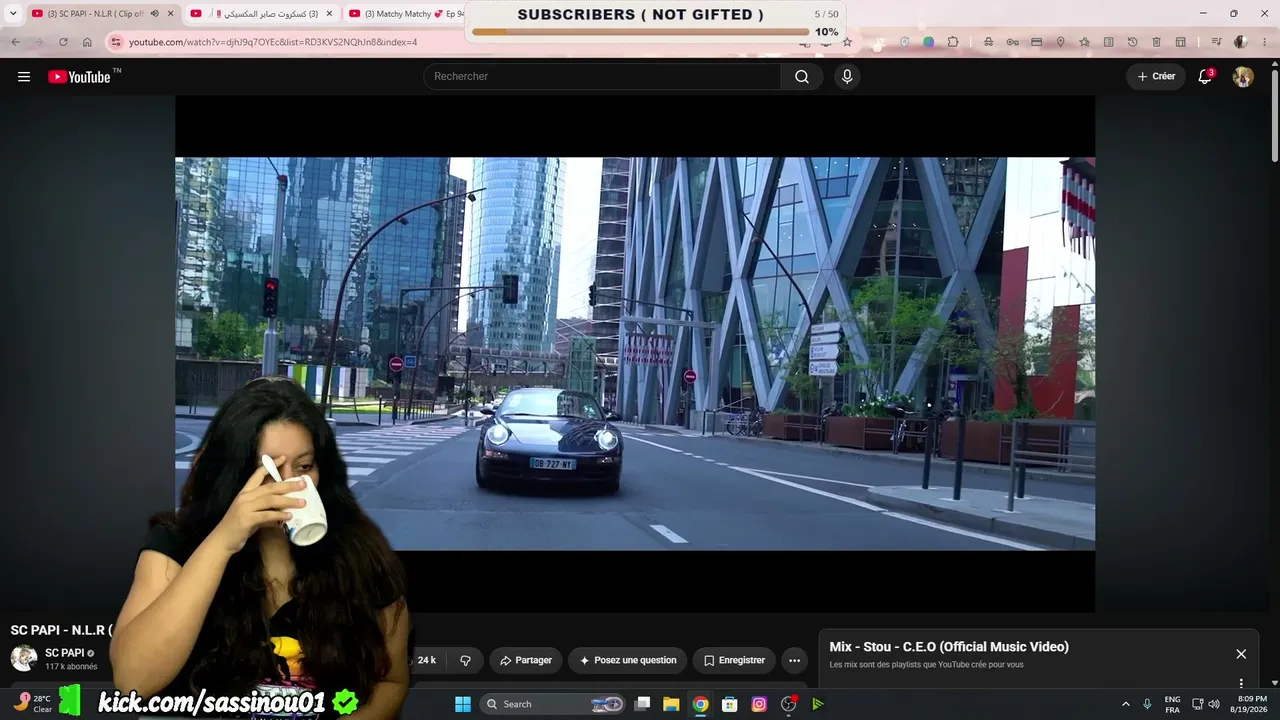
Task: Go back to the previous page
Action: 15,42
